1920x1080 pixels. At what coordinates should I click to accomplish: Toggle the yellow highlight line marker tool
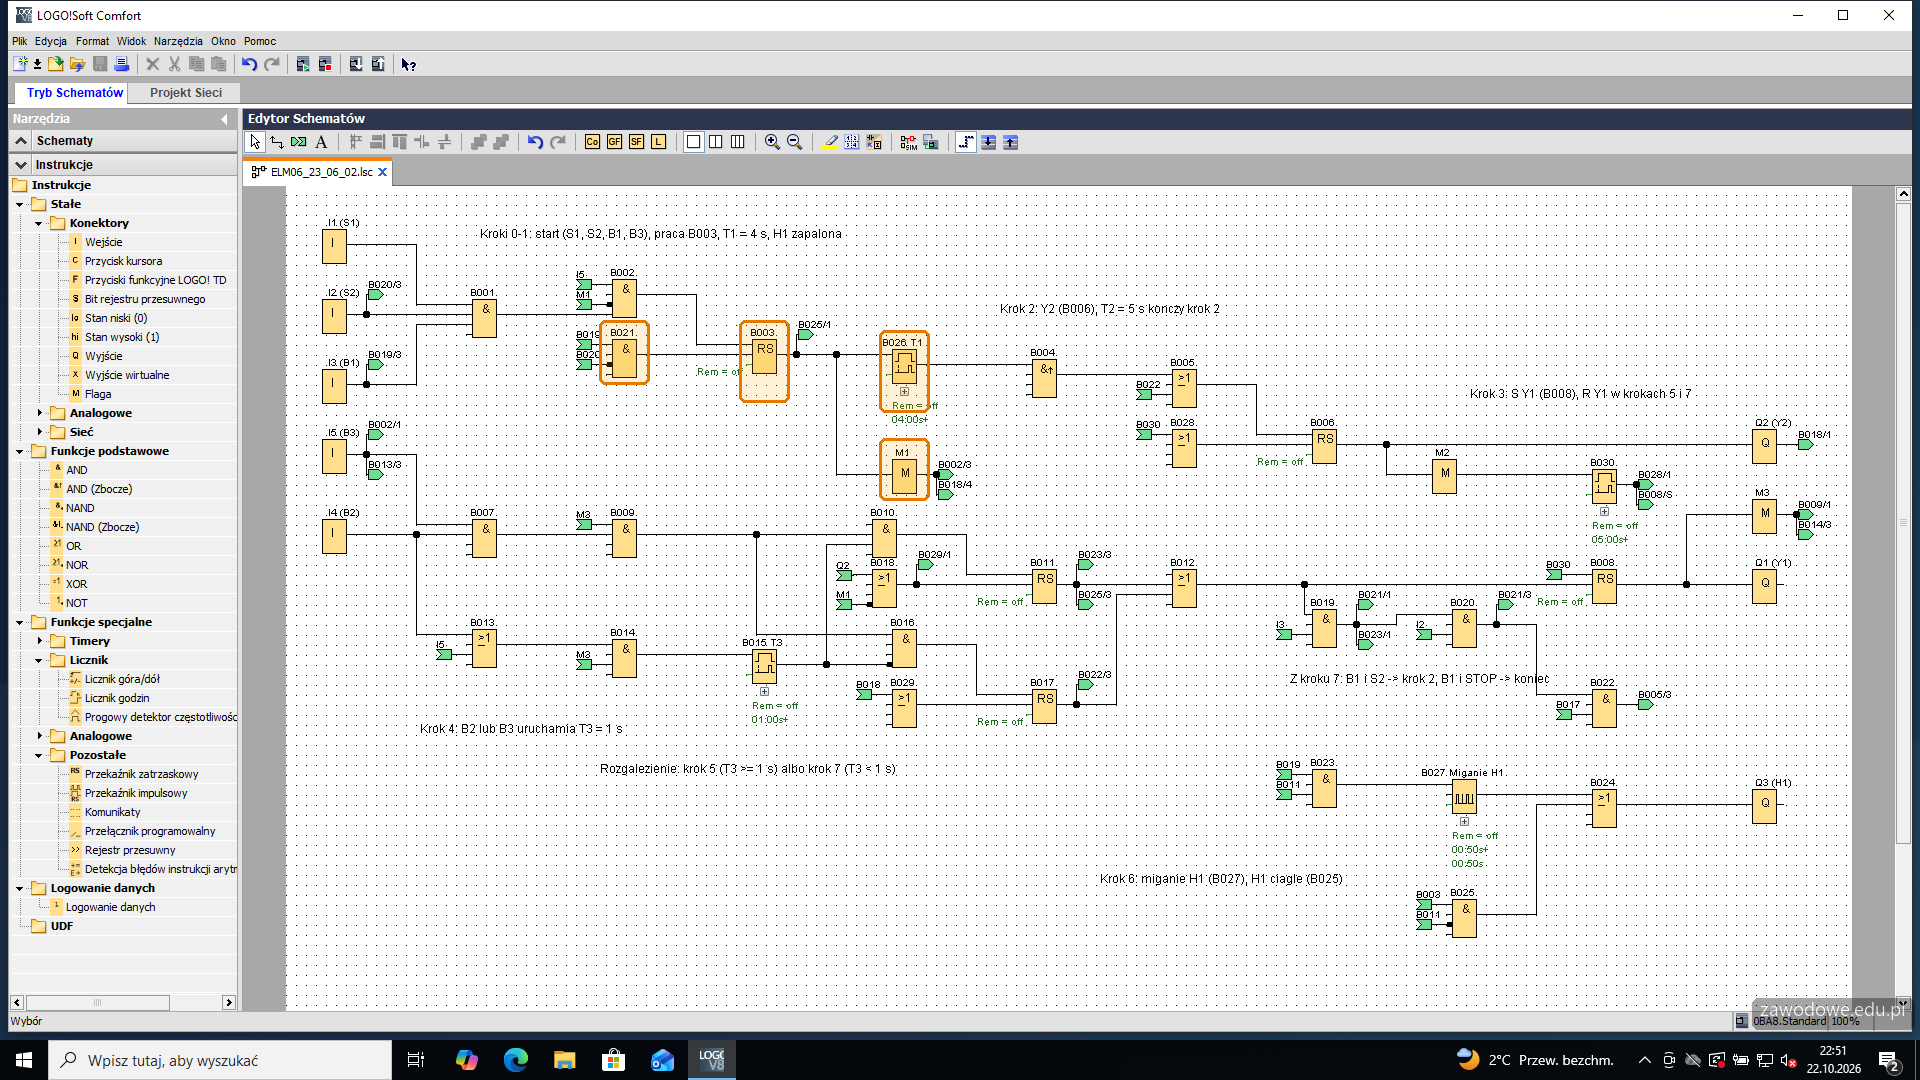point(830,142)
